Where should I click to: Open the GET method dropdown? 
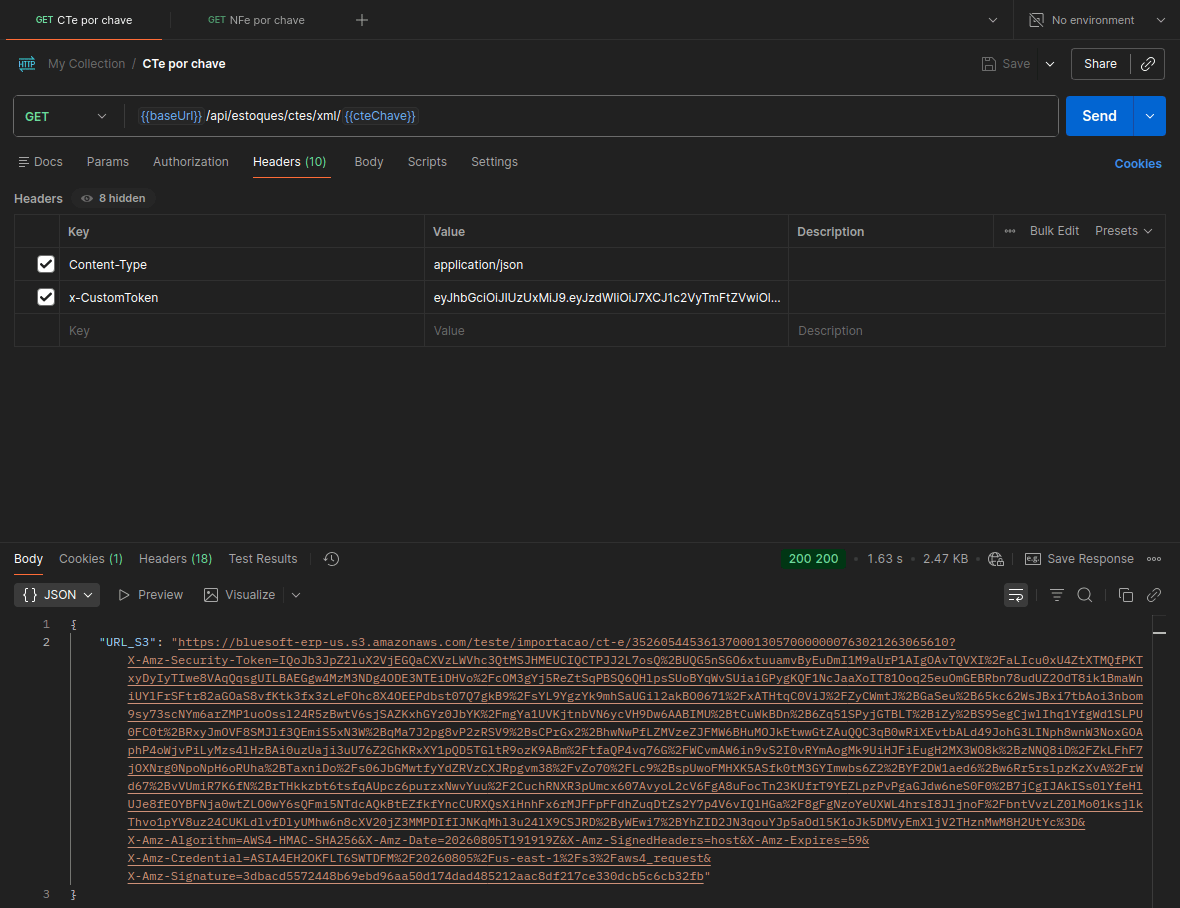65,116
